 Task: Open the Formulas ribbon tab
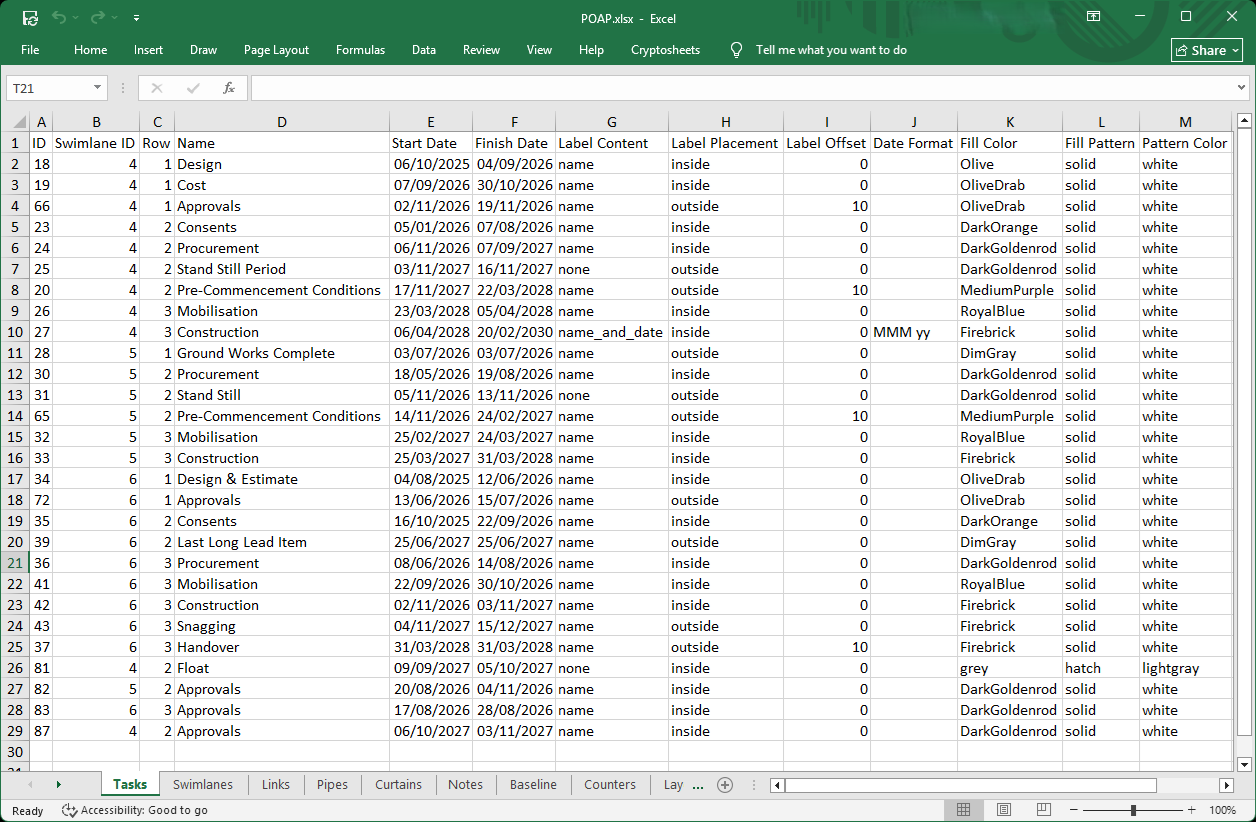(x=360, y=50)
